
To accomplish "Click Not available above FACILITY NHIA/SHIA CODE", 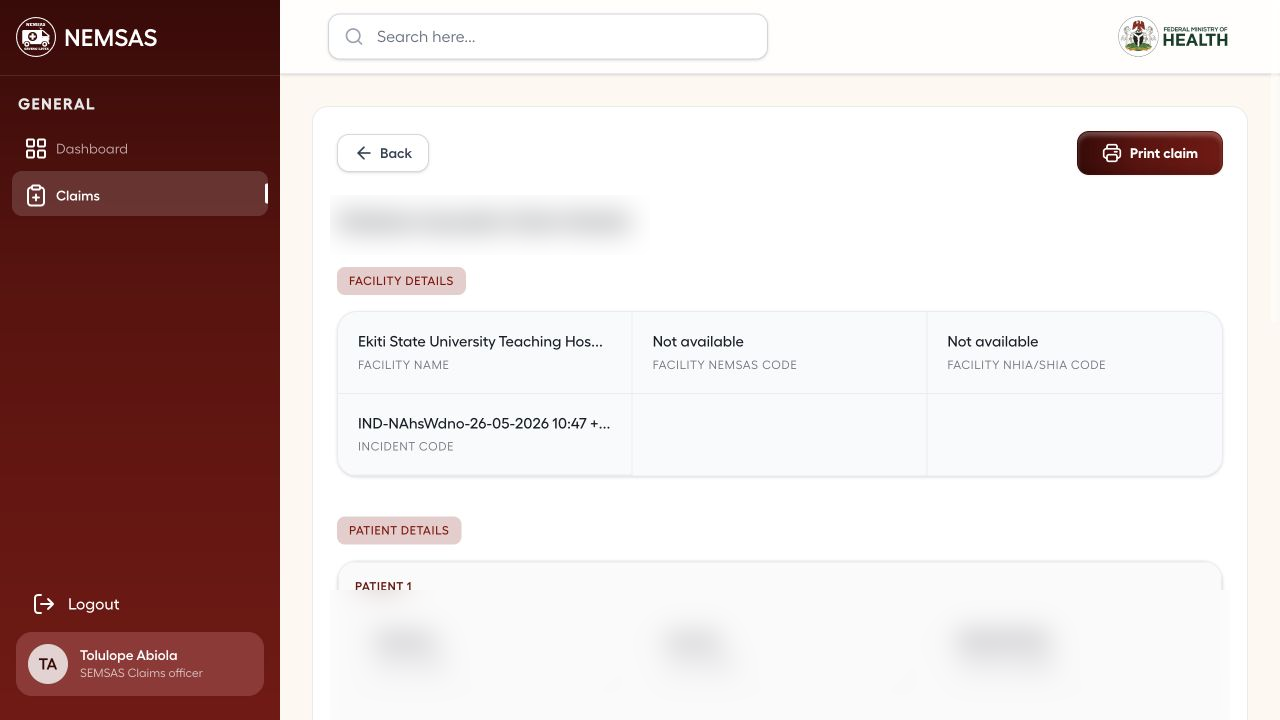I will (x=993, y=342).
